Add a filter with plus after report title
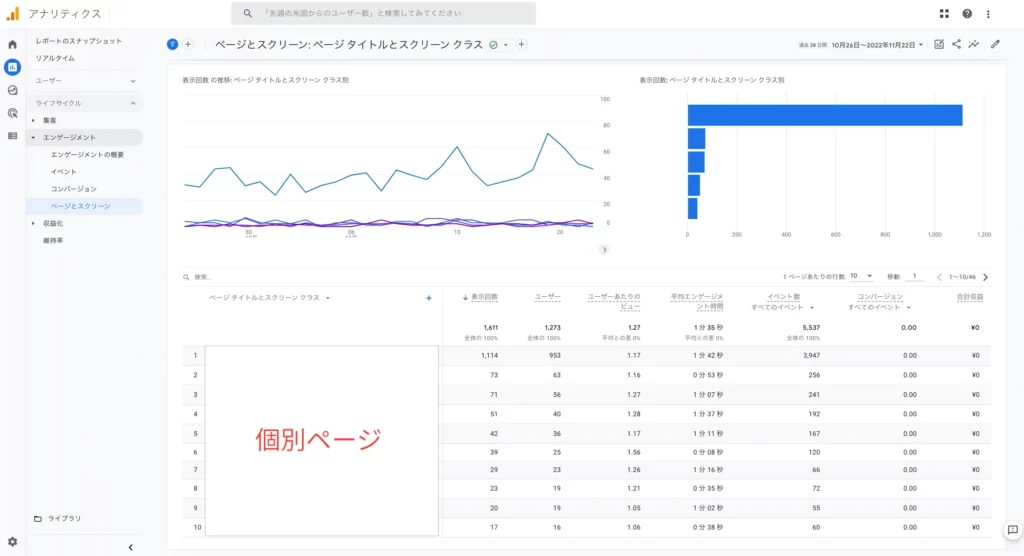The image size is (1024, 556). 521,44
